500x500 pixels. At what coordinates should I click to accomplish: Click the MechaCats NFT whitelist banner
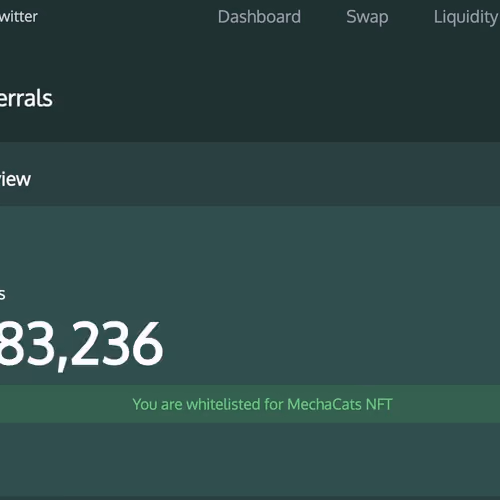tap(250, 404)
